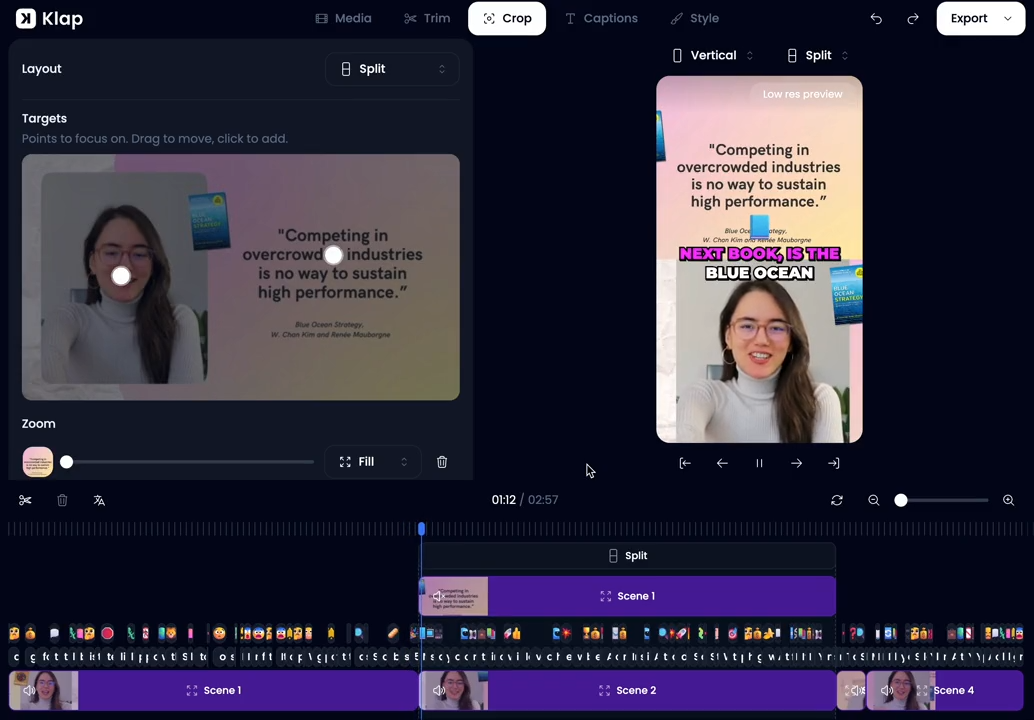Image resolution: width=1034 pixels, height=720 pixels.
Task: Open the Media tab
Action: click(x=344, y=18)
